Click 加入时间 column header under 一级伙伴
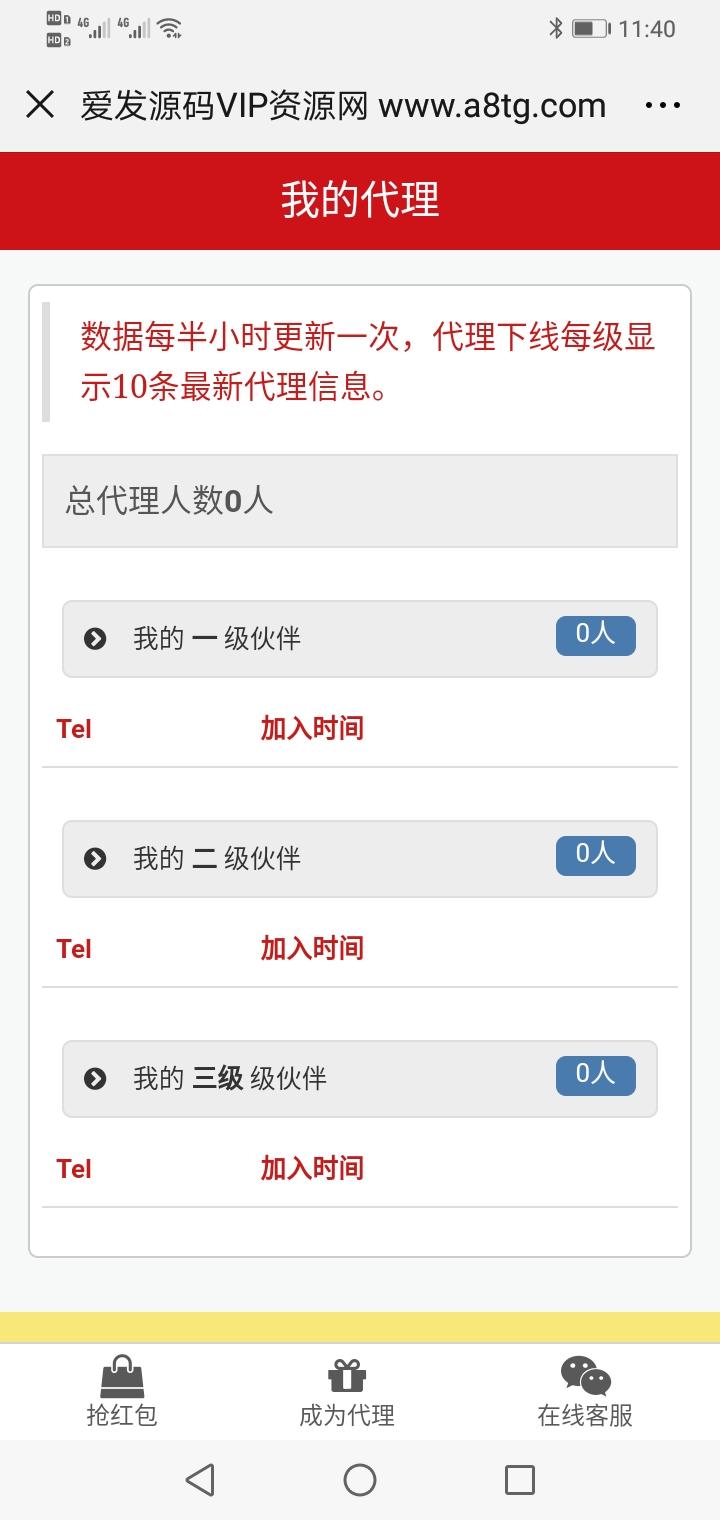The height and width of the screenshot is (1520, 720). pyautogui.click(x=312, y=729)
